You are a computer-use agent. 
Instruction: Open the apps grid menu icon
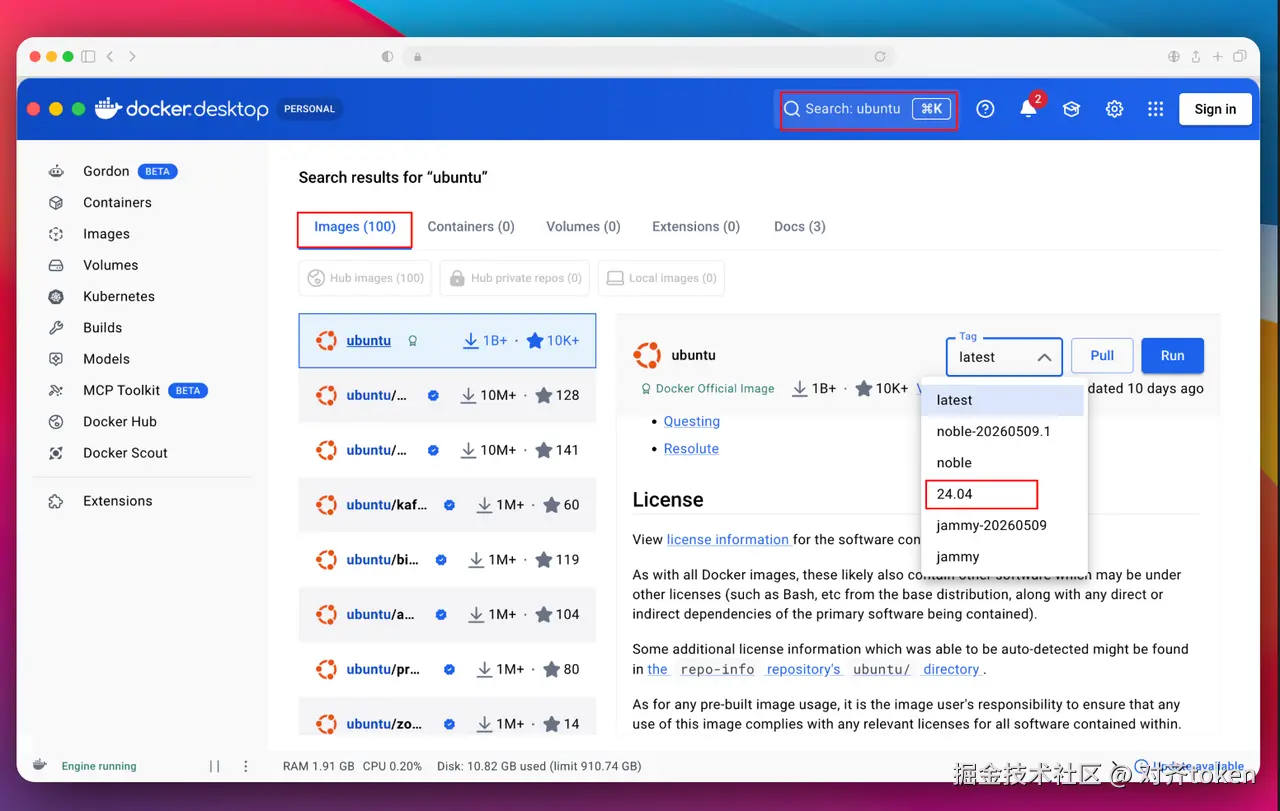(1155, 109)
